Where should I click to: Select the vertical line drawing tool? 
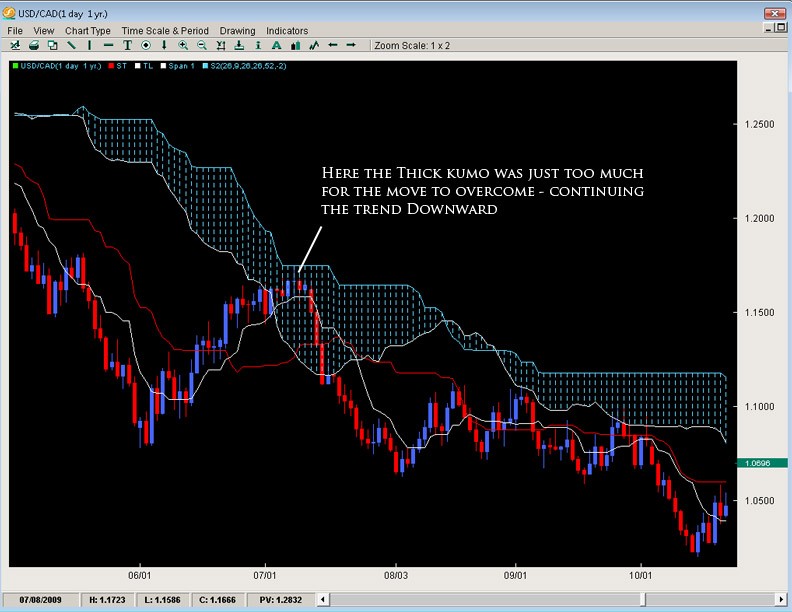(89, 45)
